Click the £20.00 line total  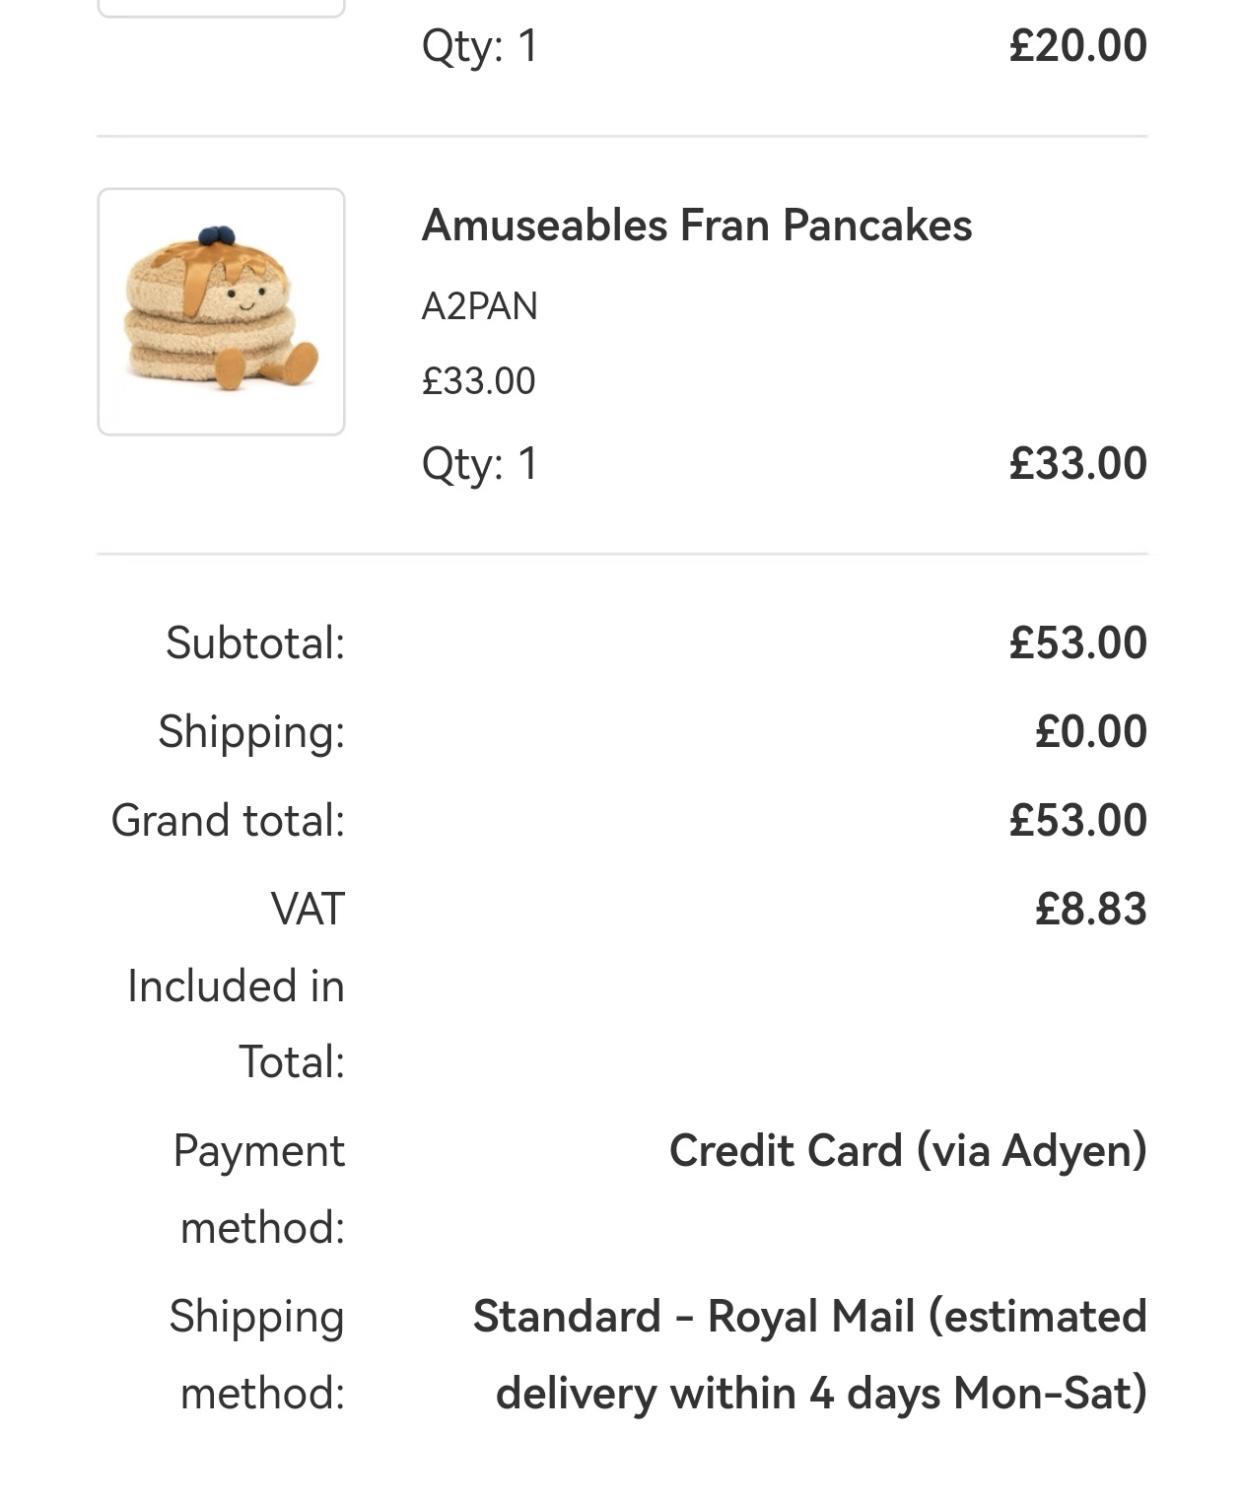click(1078, 45)
